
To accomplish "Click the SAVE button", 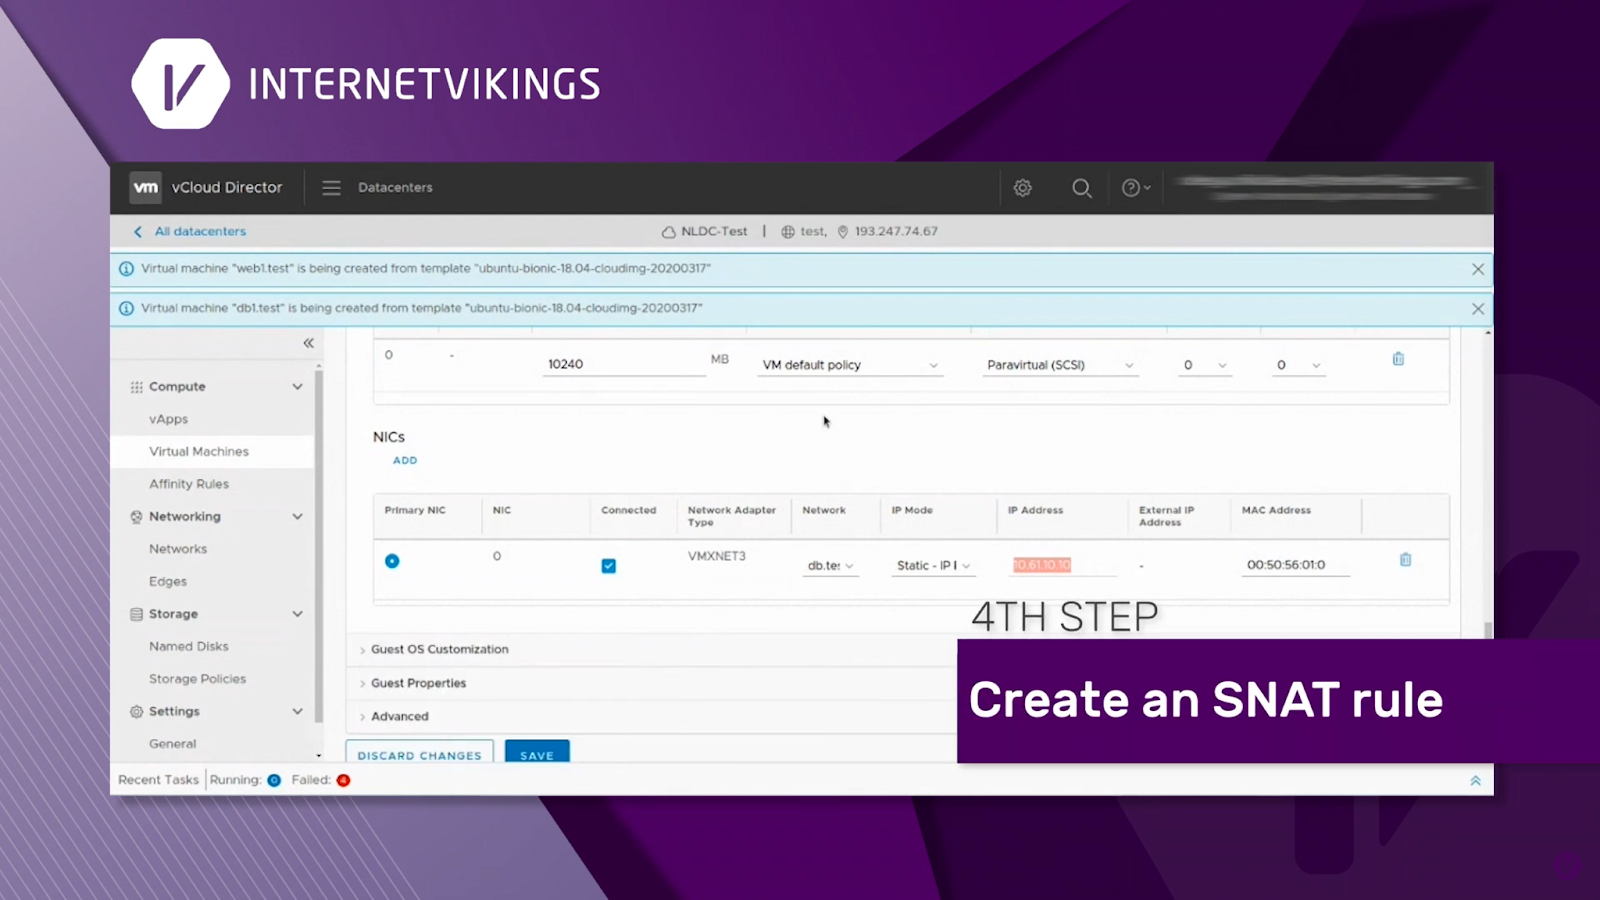I will pos(537,753).
